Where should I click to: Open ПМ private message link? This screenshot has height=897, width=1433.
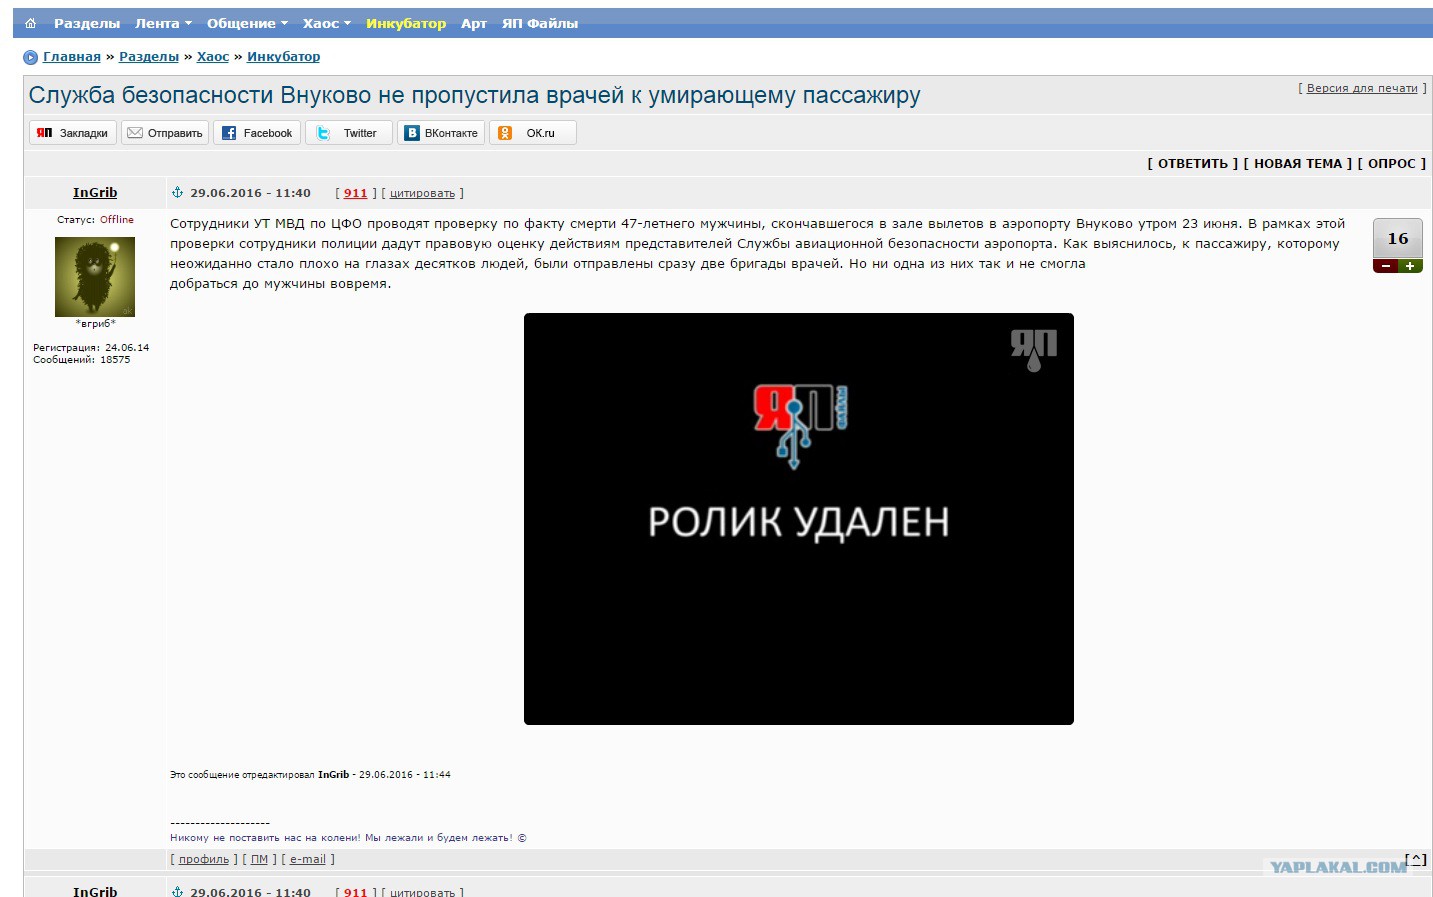(x=259, y=859)
